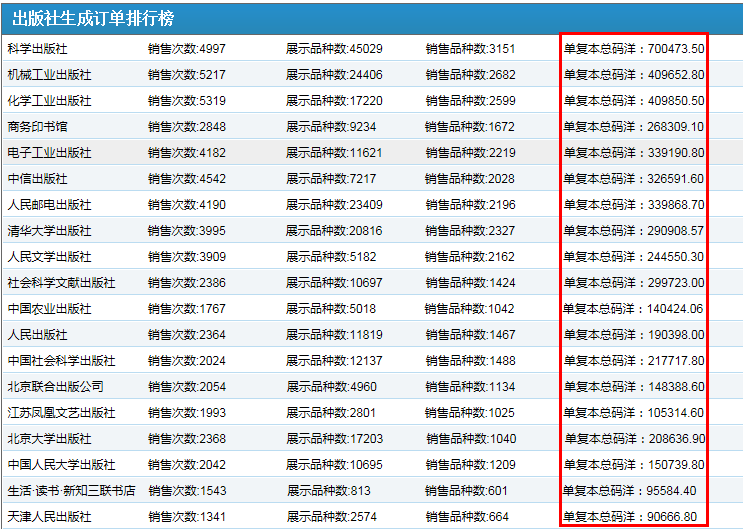The height and width of the screenshot is (529, 743).
Task: Open the 清华大学出版社 entry
Action: pyautogui.click(x=50, y=231)
